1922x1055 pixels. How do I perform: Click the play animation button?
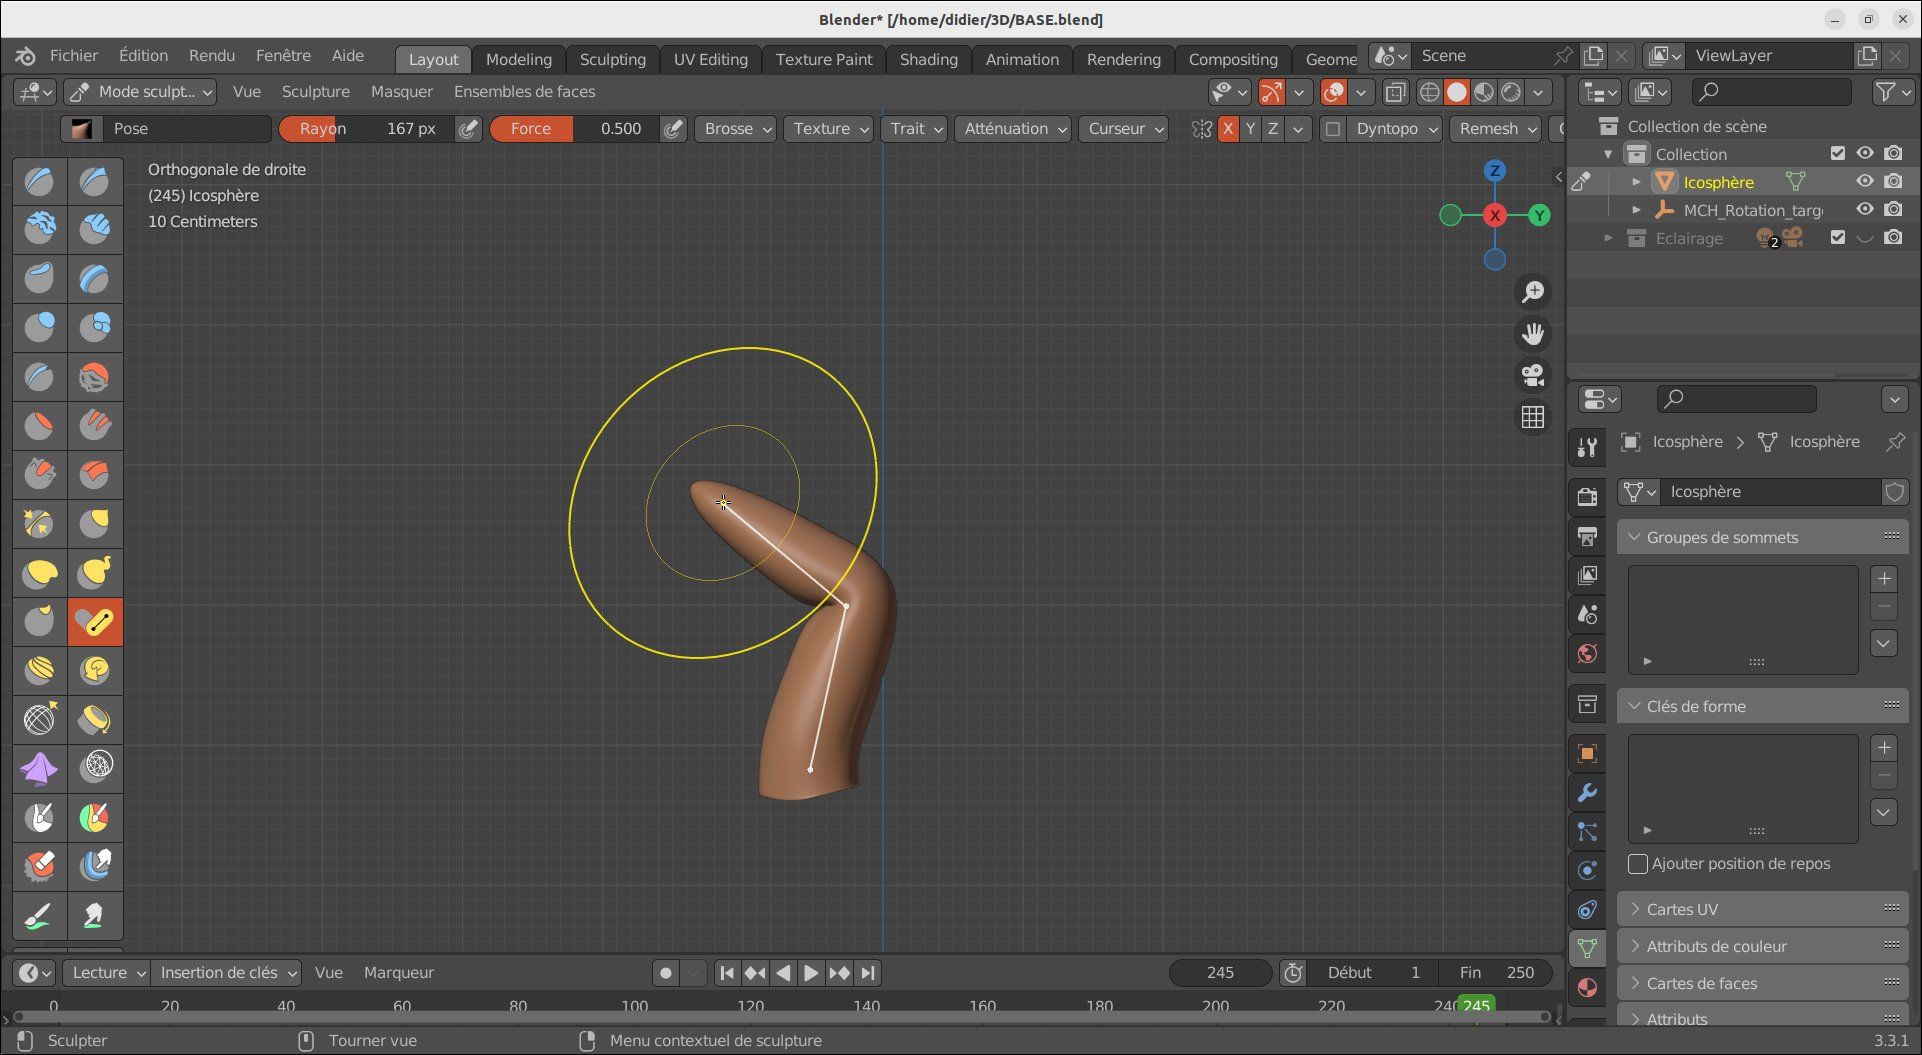pos(811,973)
